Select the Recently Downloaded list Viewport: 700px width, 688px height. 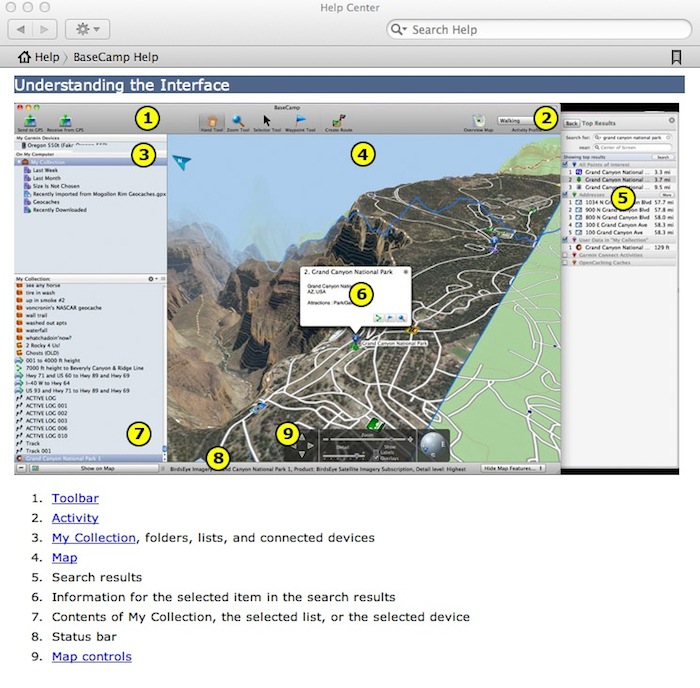(59, 210)
